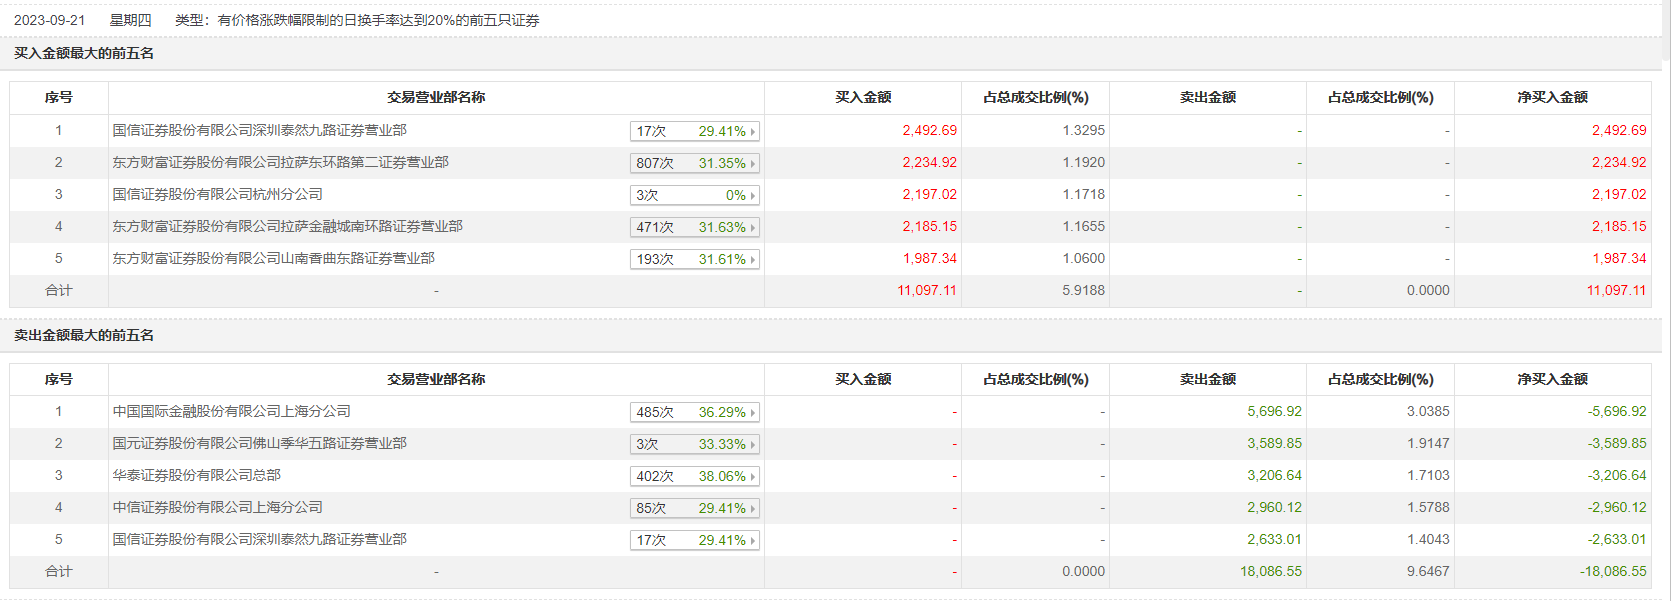This screenshot has width=1671, height=601.
Task: Expand the 402次 38.06% stats box
Action: pos(695,476)
